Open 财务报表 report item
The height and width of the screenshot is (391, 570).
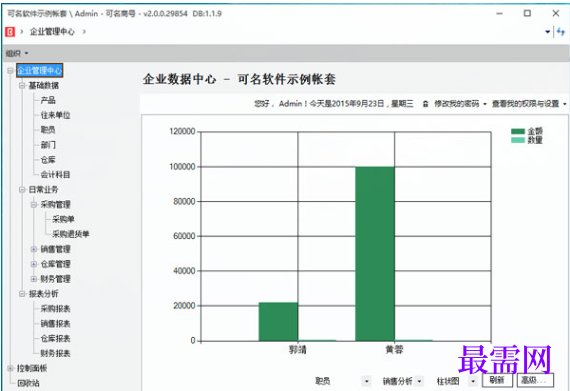point(55,354)
